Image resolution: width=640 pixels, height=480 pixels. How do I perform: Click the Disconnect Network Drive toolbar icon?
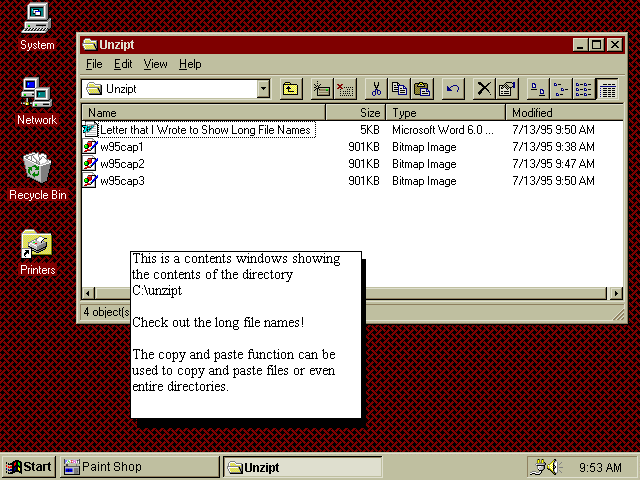click(345, 89)
